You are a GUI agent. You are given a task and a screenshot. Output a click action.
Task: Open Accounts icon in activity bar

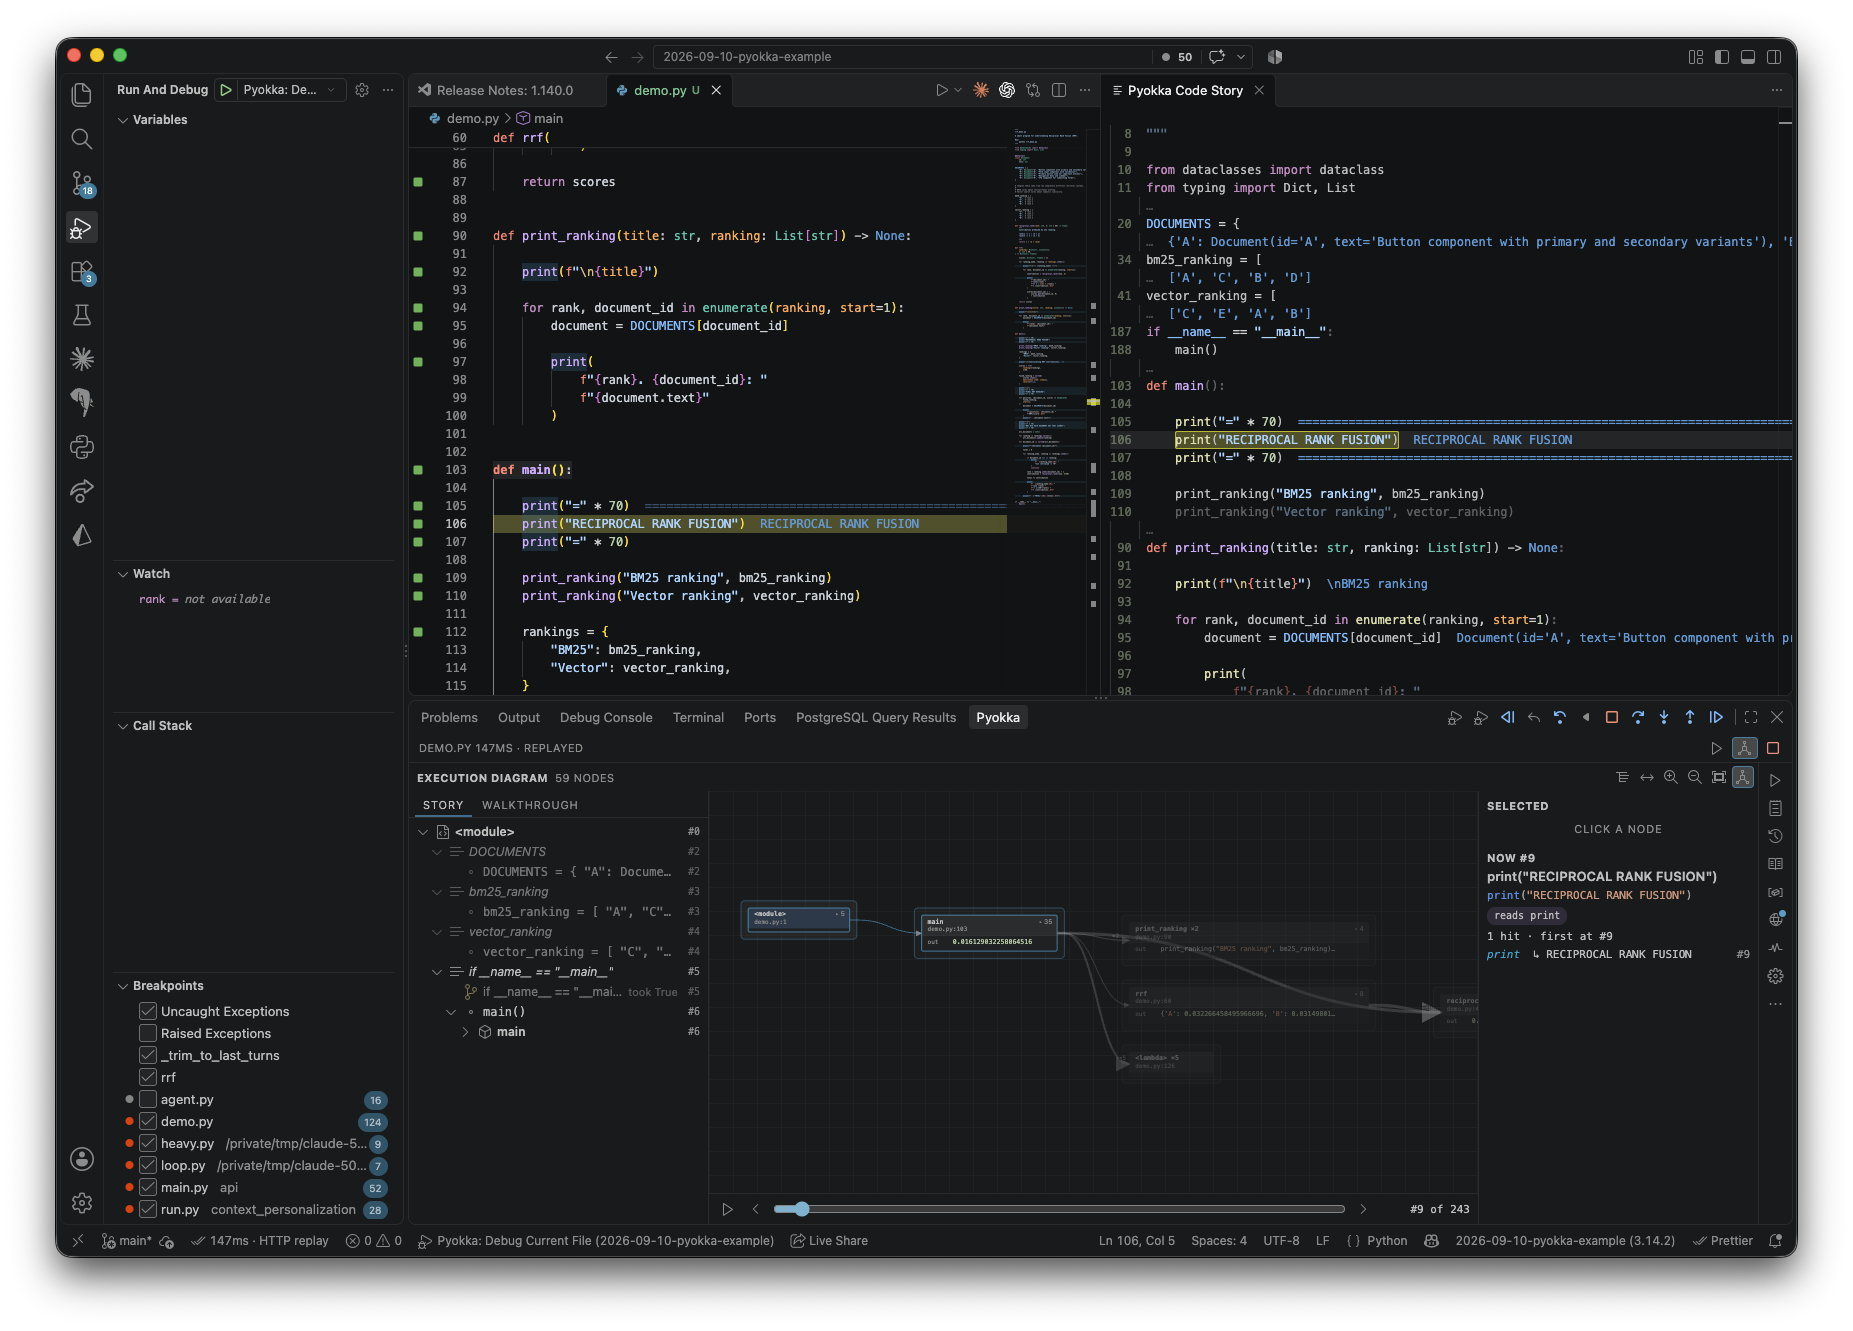tap(82, 1159)
